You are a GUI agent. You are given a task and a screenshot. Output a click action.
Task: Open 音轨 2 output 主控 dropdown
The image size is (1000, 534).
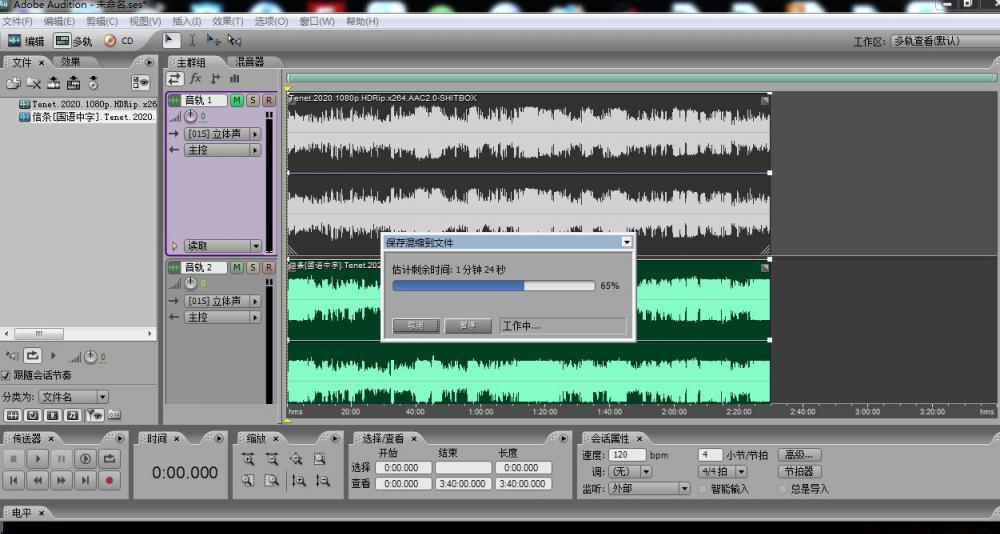[x=223, y=317]
